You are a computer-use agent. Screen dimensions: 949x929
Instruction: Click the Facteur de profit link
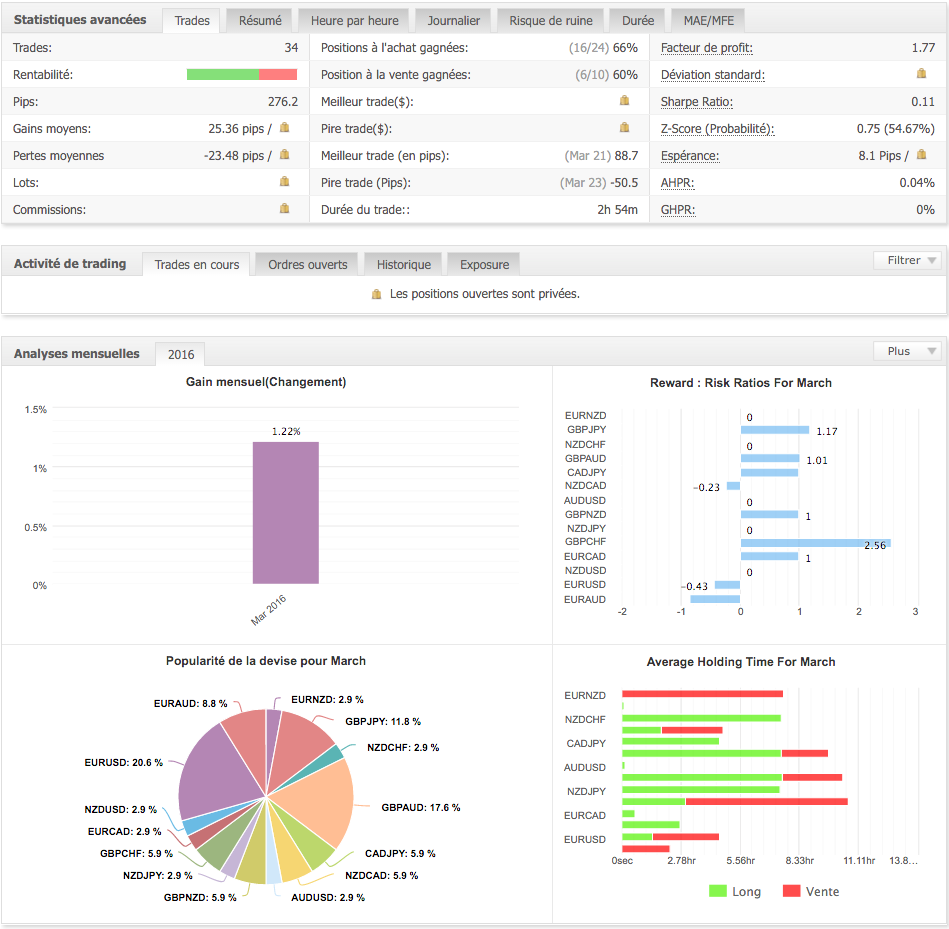point(706,47)
